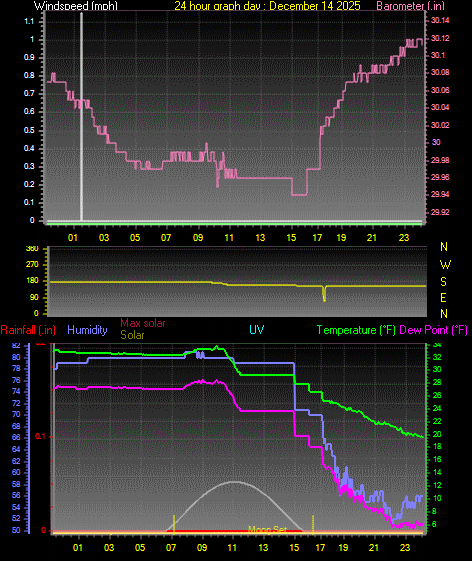Click the 82 humidity axis value

click(16, 346)
